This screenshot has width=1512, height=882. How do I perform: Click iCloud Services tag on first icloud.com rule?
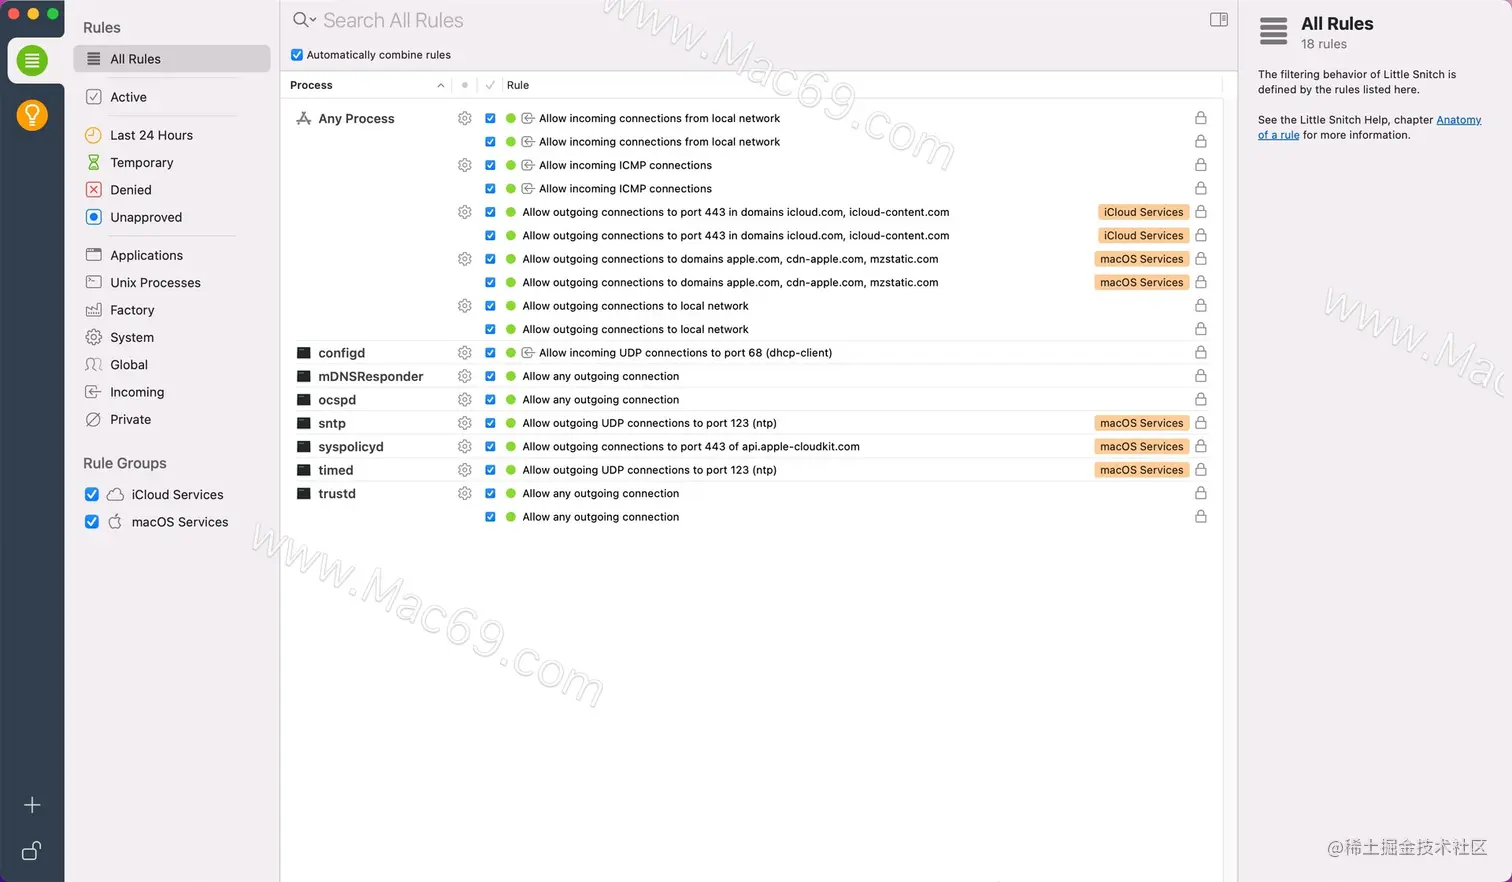1143,212
